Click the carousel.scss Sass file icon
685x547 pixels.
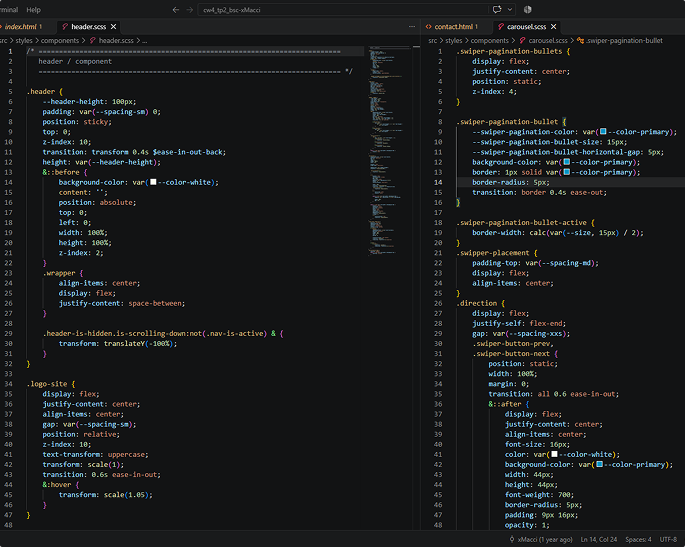(501, 27)
